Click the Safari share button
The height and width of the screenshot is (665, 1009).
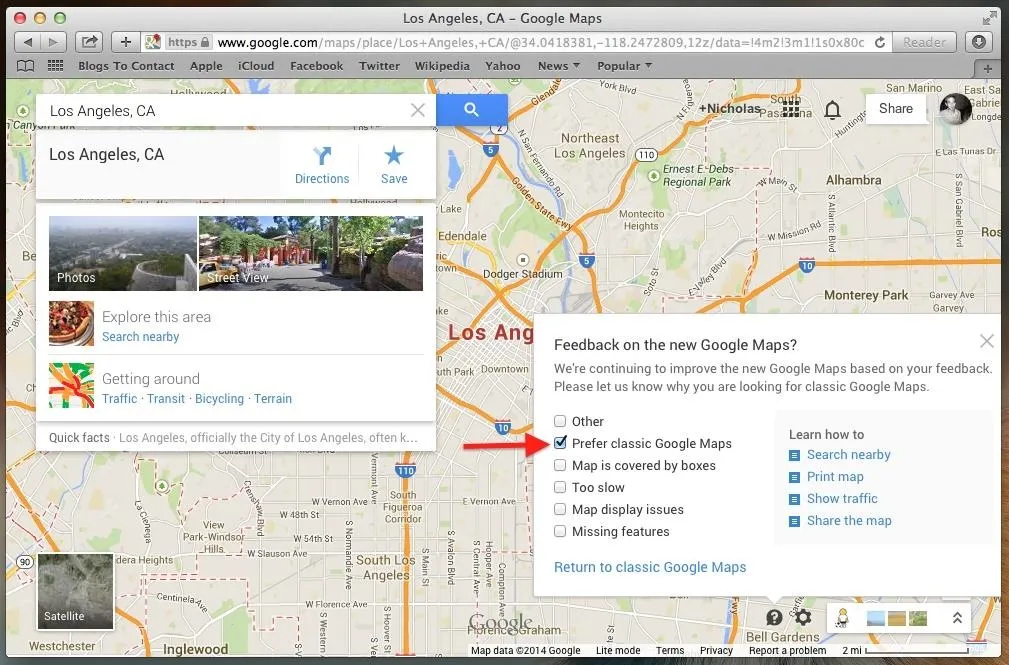(89, 42)
